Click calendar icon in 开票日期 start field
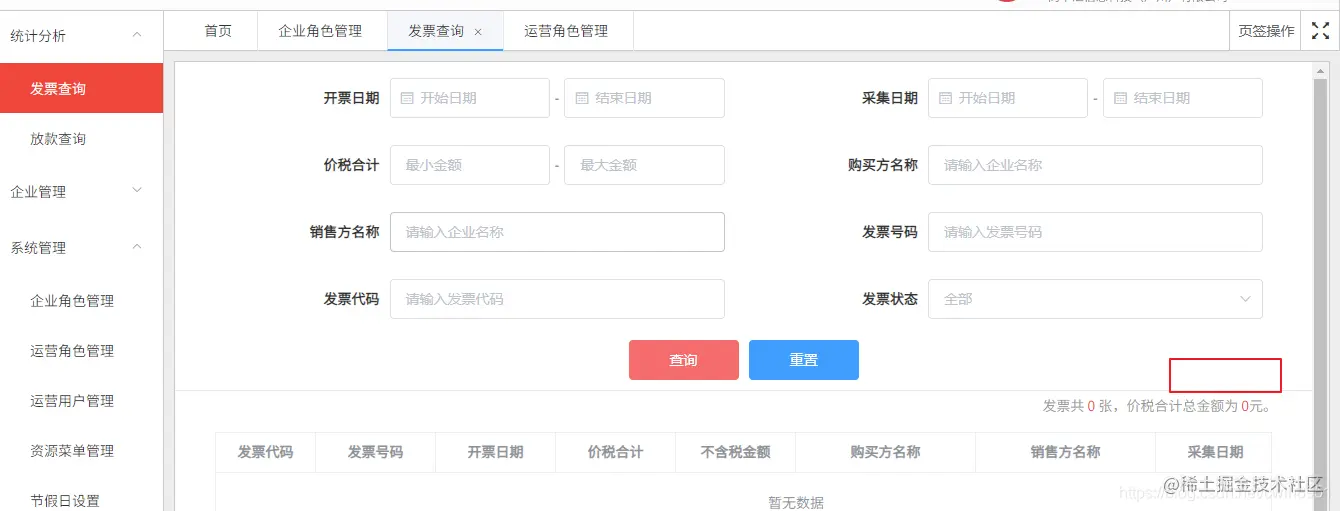 (407, 98)
